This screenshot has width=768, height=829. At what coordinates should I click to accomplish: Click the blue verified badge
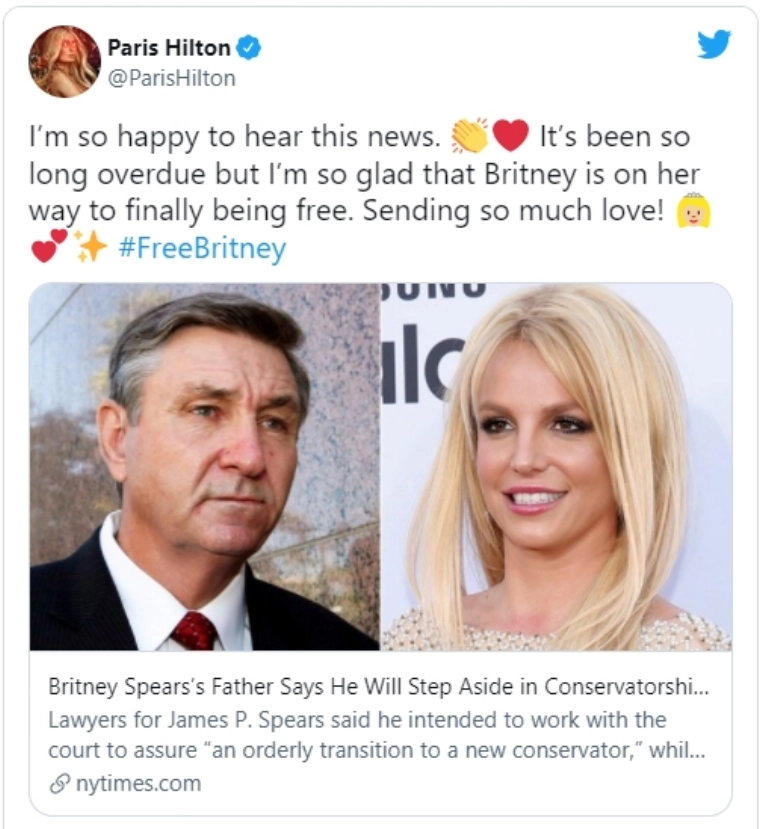click(x=248, y=48)
